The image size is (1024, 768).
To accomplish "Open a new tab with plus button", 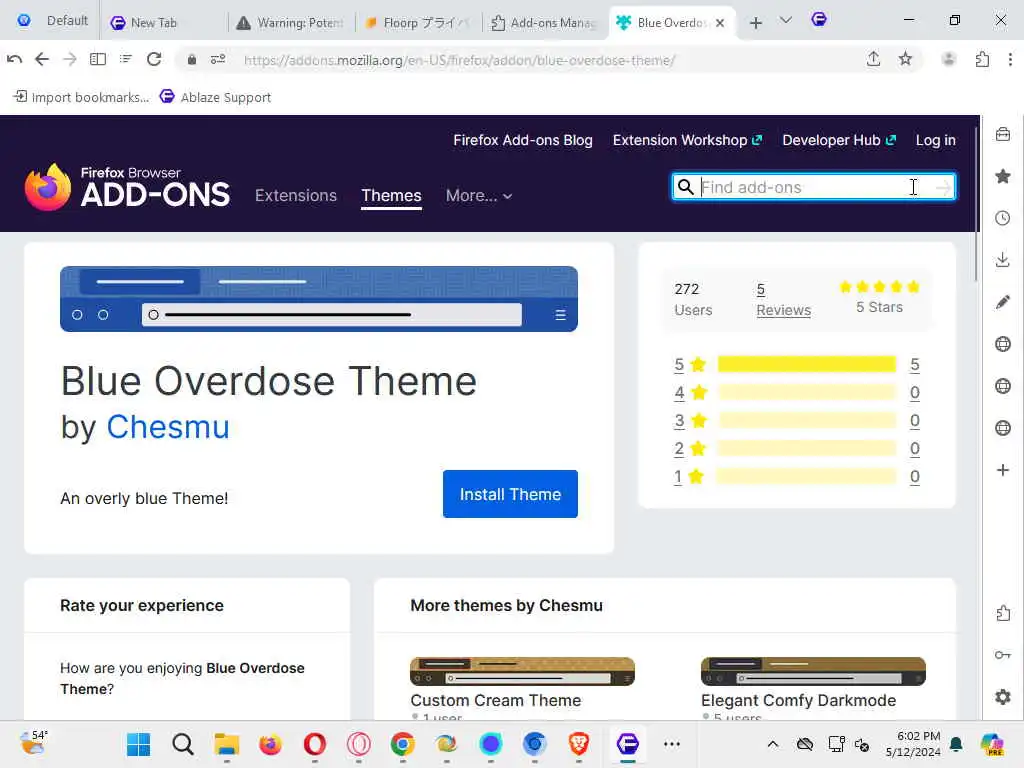I will (756, 23).
